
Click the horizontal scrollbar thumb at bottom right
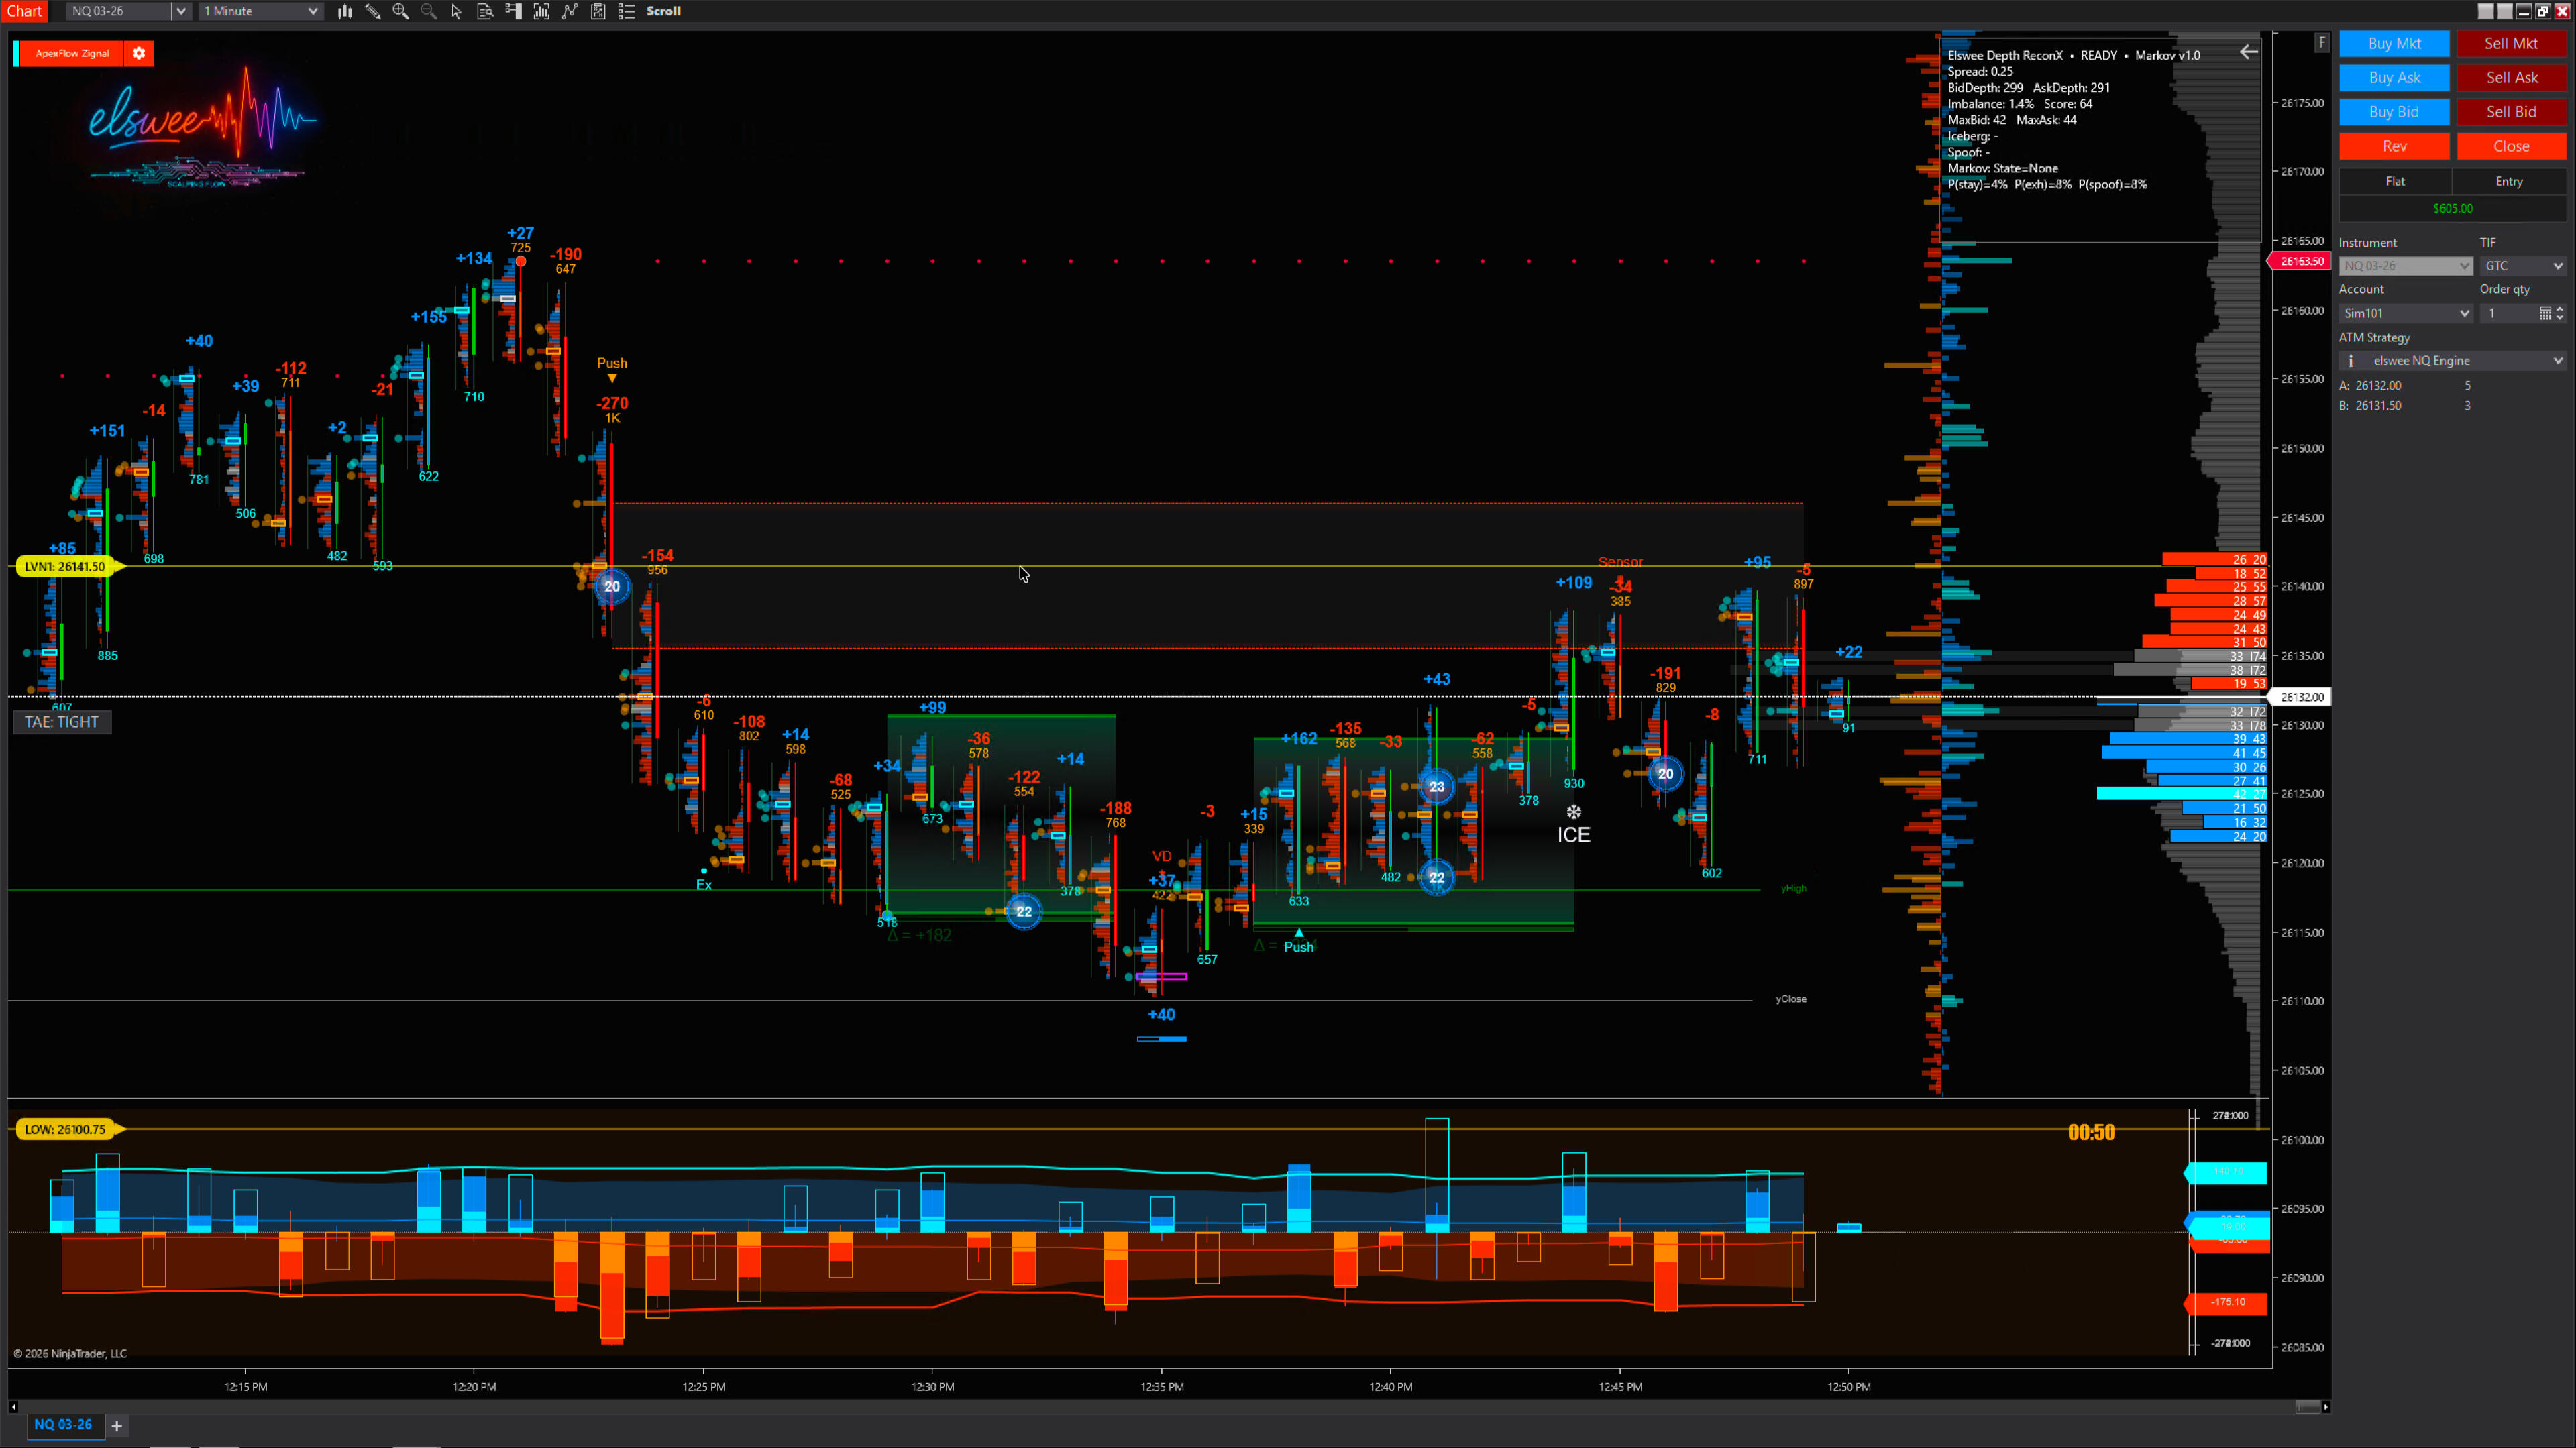(x=2307, y=1407)
